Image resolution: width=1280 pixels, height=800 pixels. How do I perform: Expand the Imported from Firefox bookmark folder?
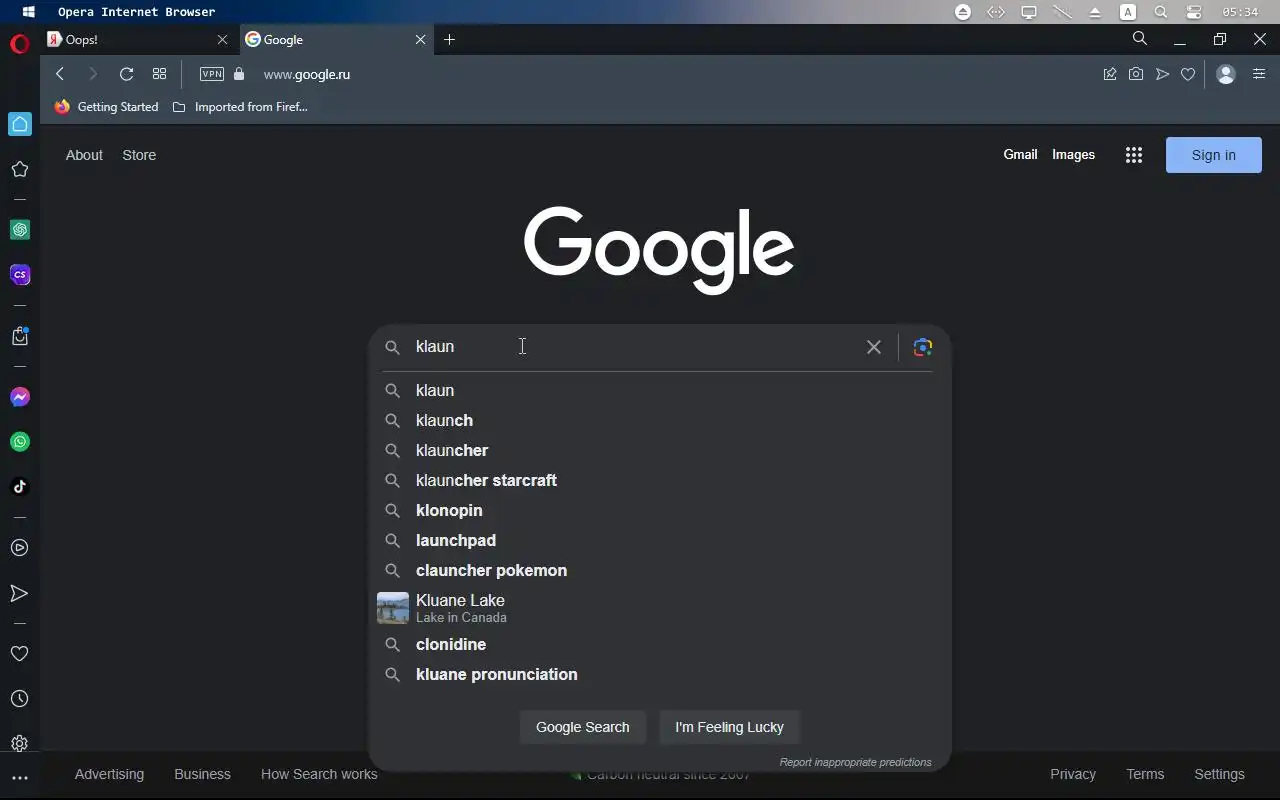coord(240,107)
